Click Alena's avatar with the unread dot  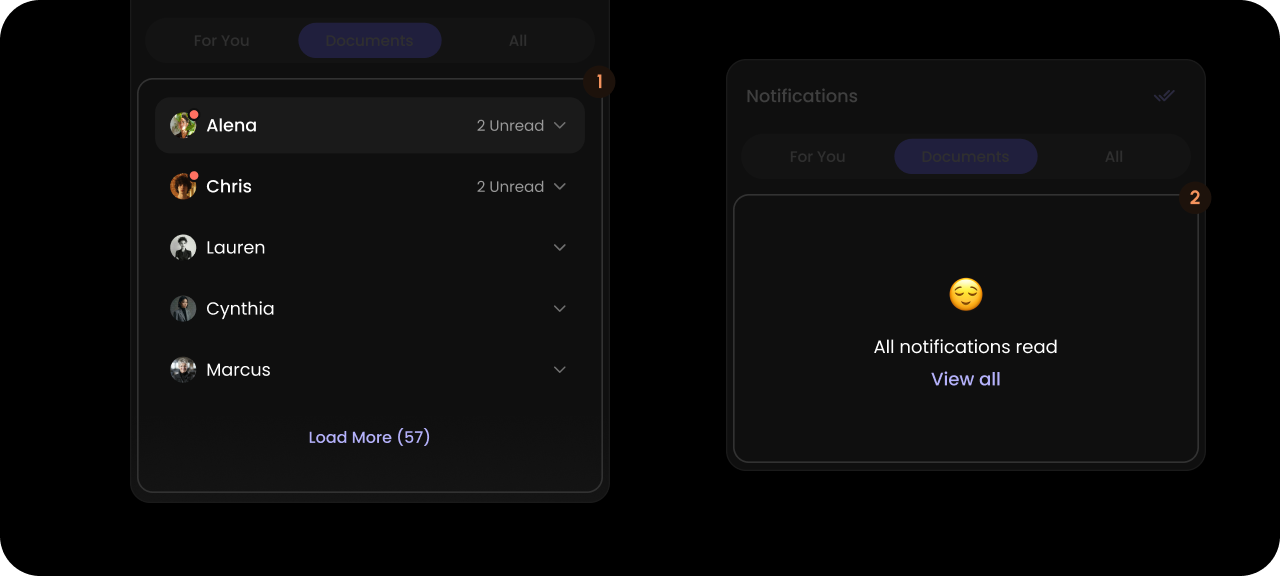[183, 125]
